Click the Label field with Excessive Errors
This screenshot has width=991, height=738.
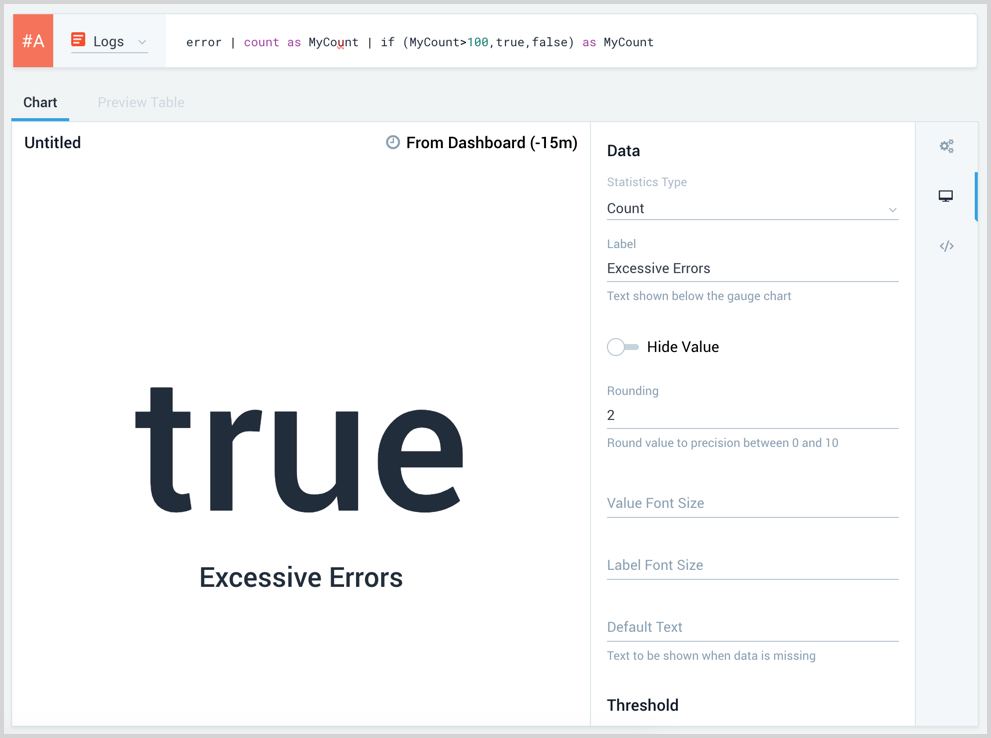[x=752, y=268]
